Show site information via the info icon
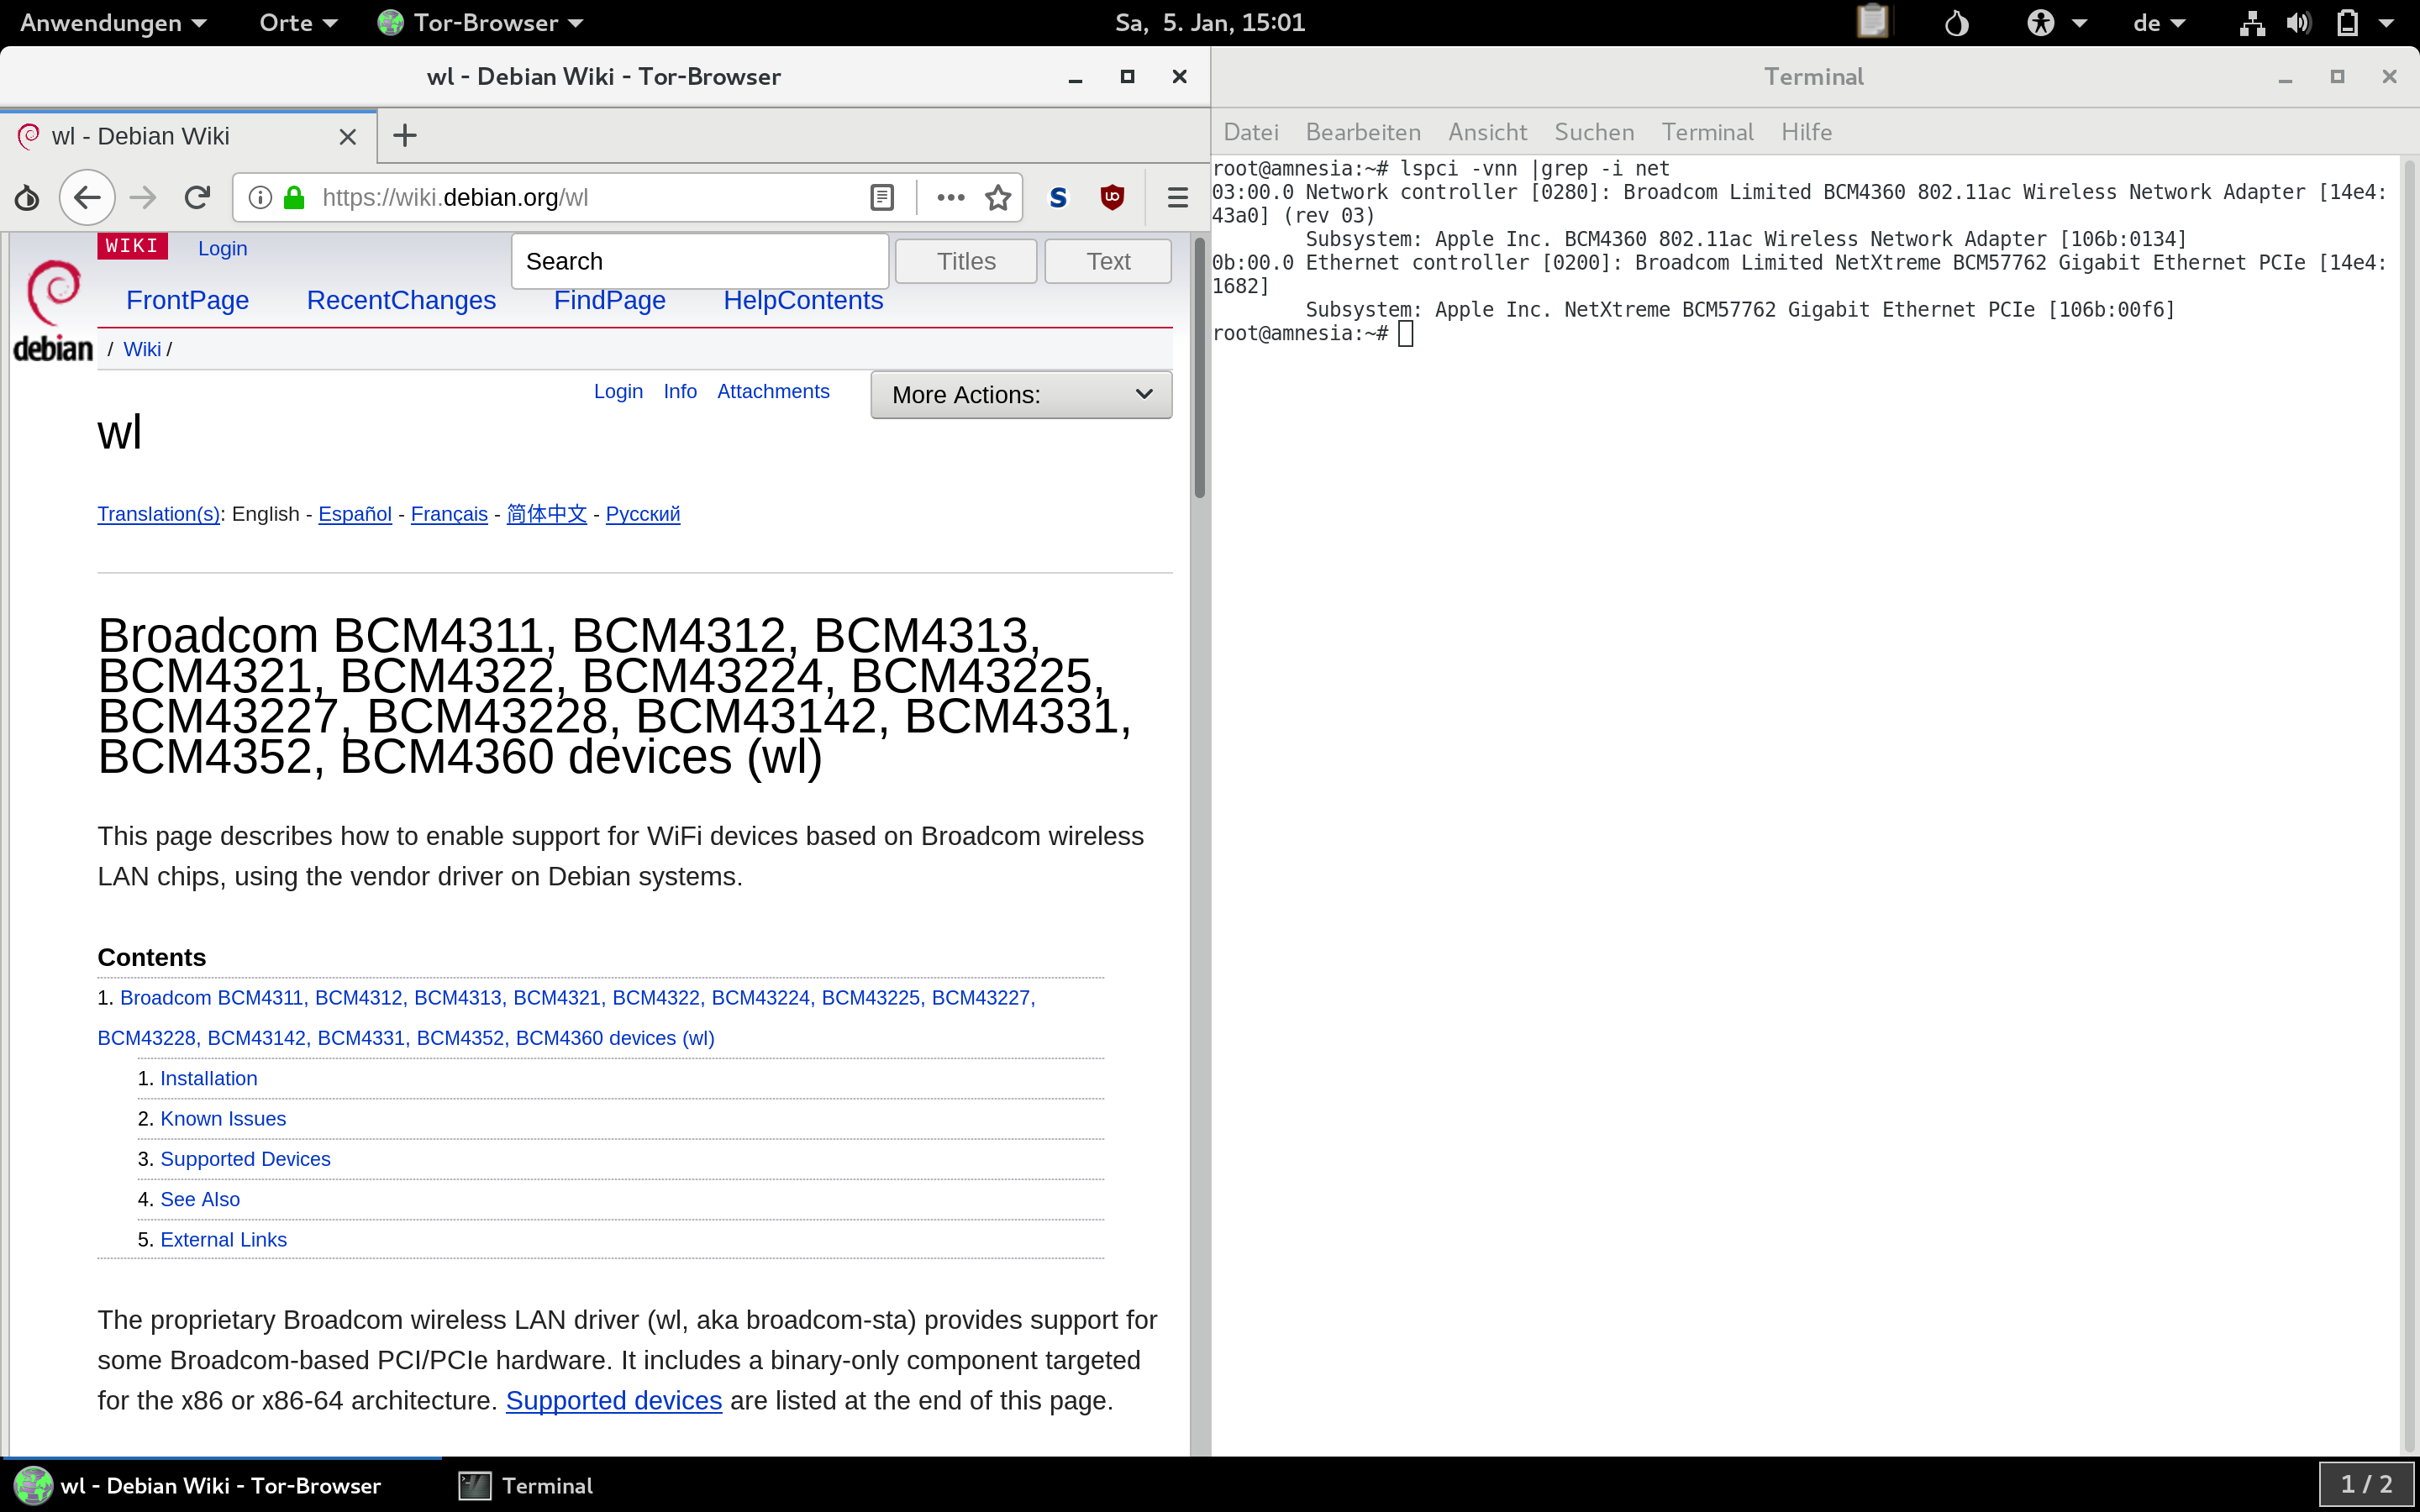 260,198
